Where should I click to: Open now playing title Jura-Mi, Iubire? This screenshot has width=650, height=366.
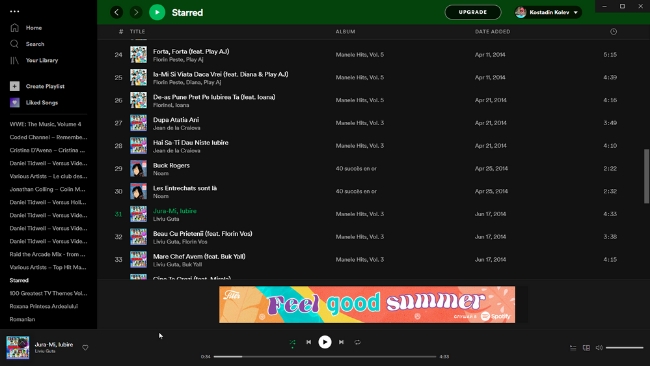click(54, 344)
